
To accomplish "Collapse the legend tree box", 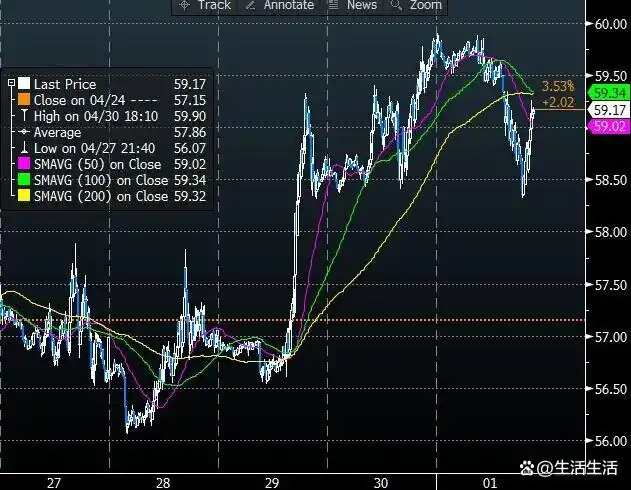I will 10,85.
